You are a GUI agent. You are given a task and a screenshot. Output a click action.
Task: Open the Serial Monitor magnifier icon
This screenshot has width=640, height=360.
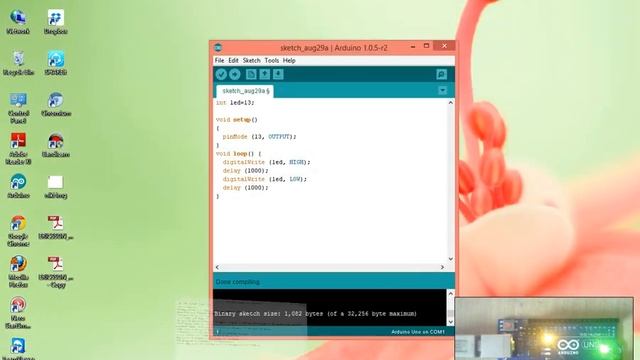[441, 74]
